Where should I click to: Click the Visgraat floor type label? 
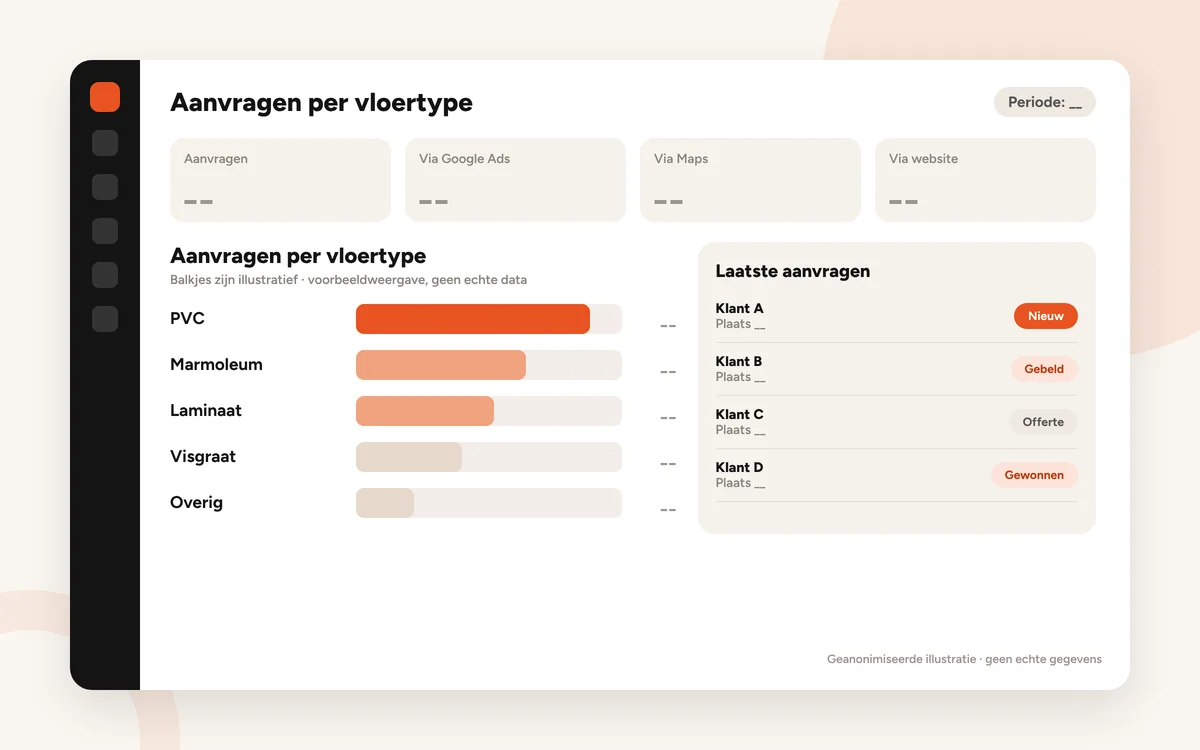[203, 457]
